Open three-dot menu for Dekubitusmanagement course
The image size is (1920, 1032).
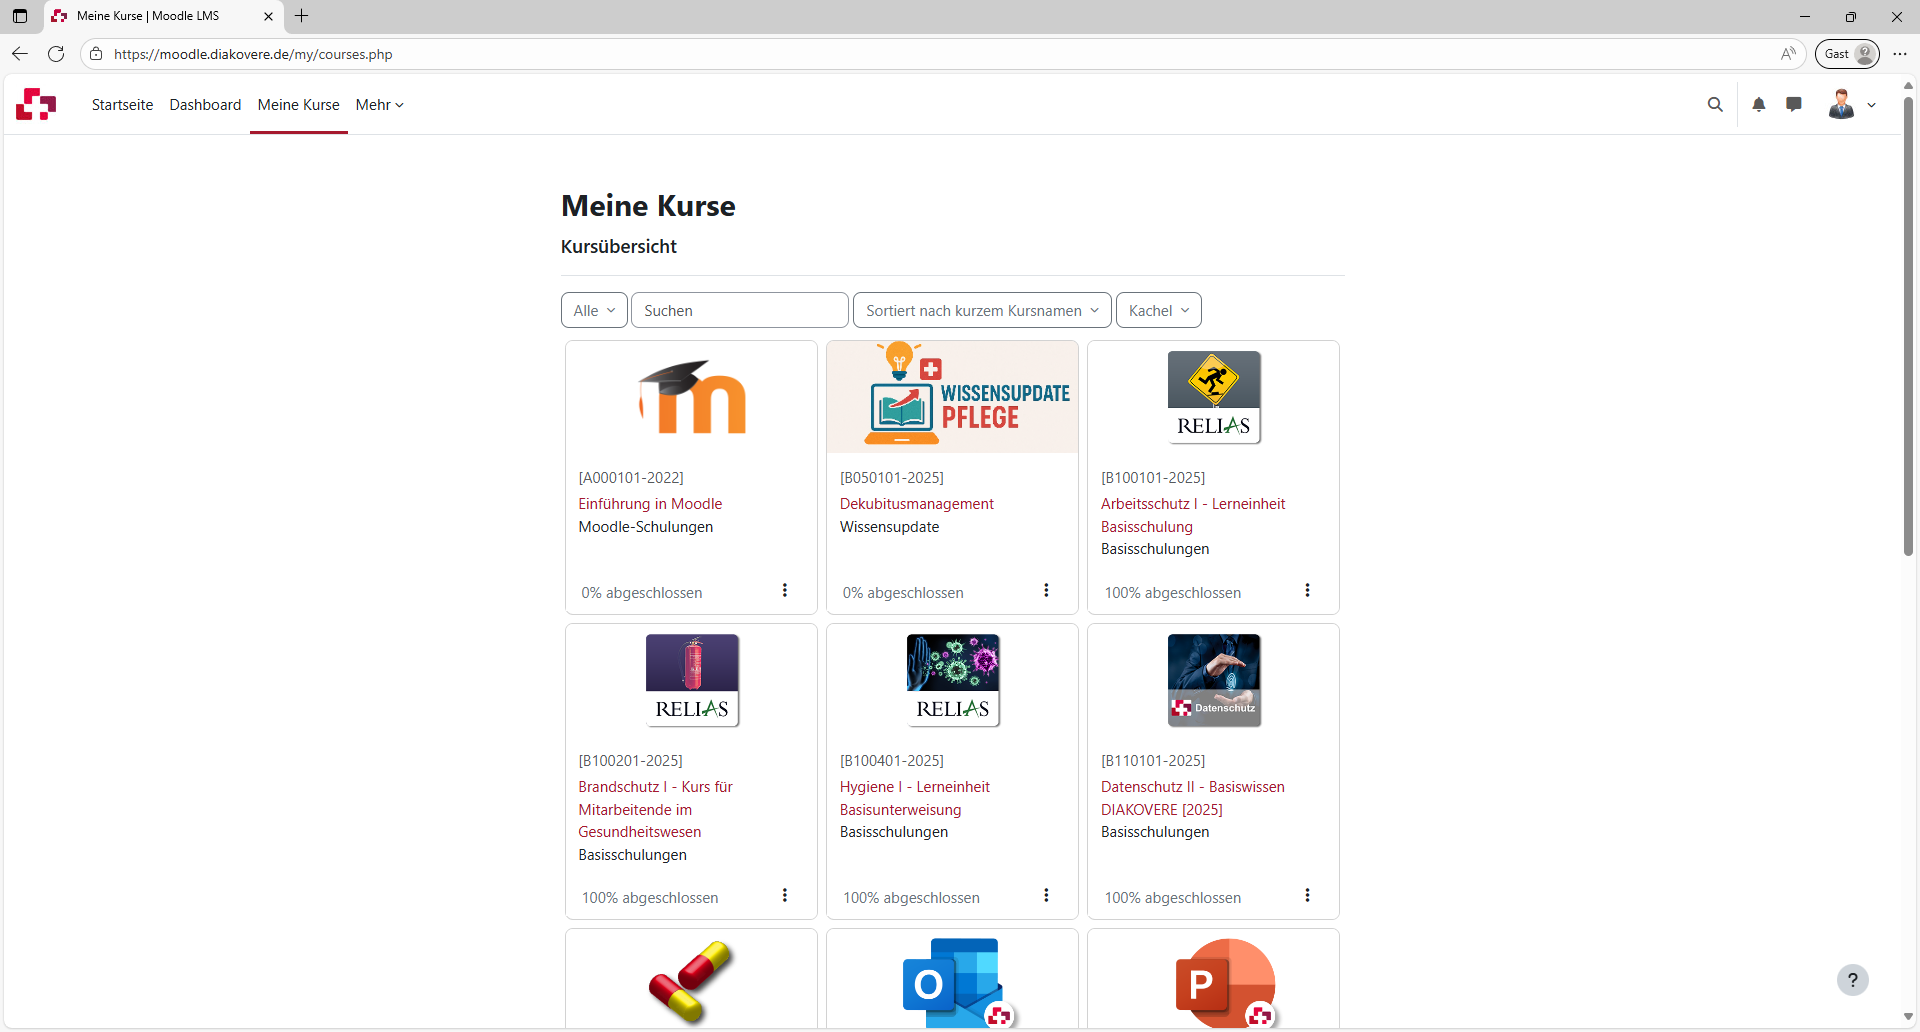point(1046,591)
